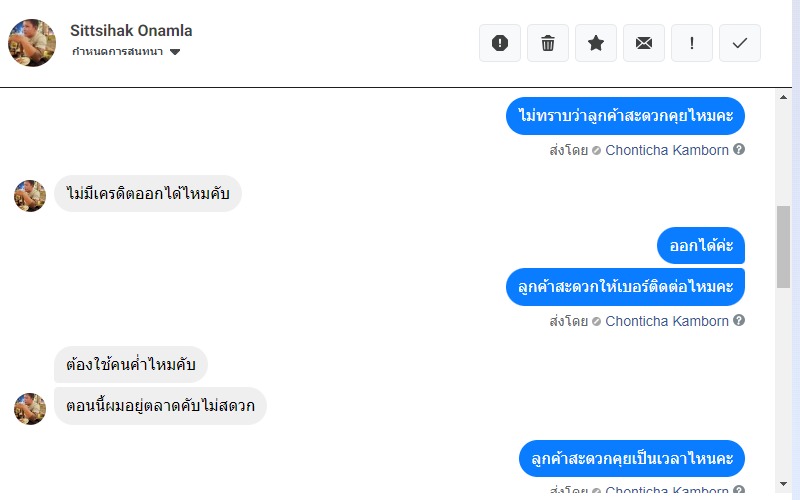Click the ลูกค้าสะดวกคุยเป็นเวลาไหนคะ message bubble
800x500 pixels.
tap(632, 459)
